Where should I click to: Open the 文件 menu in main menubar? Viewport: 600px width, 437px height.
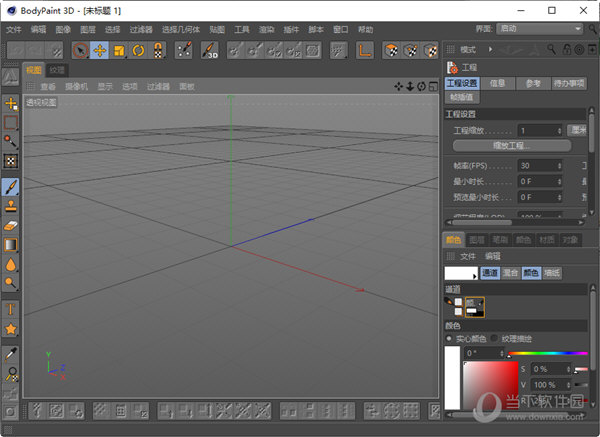point(14,29)
